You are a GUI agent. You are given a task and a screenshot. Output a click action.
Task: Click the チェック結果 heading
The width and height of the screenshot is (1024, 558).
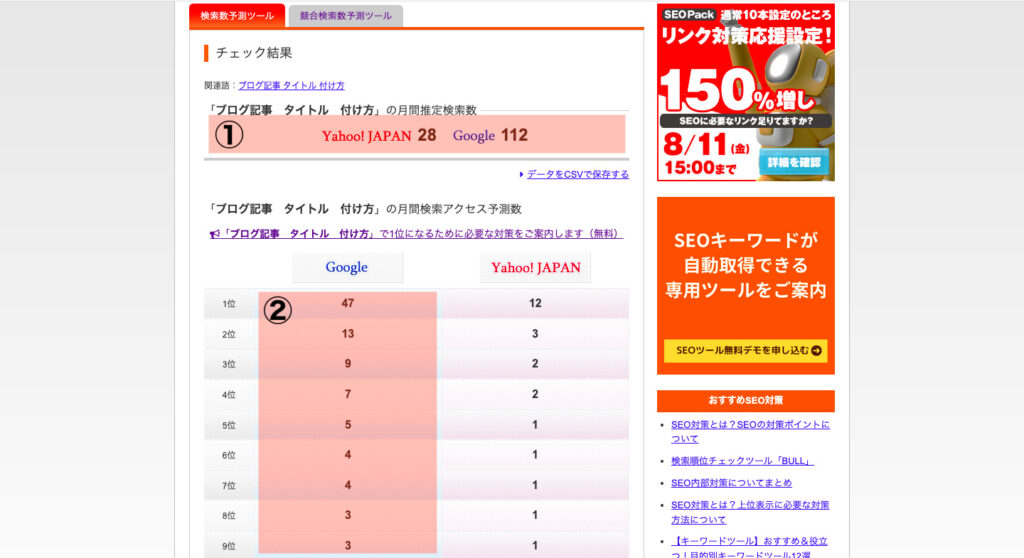tap(254, 53)
